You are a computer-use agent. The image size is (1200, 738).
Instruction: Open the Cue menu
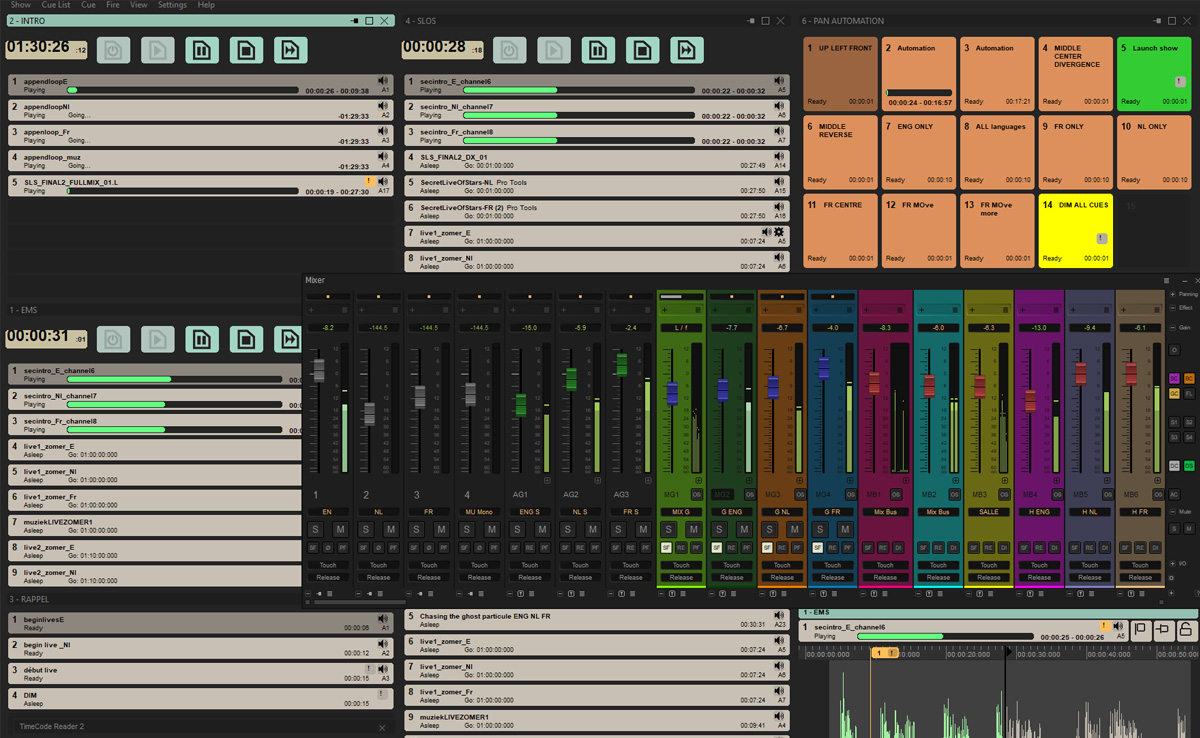tap(88, 5)
